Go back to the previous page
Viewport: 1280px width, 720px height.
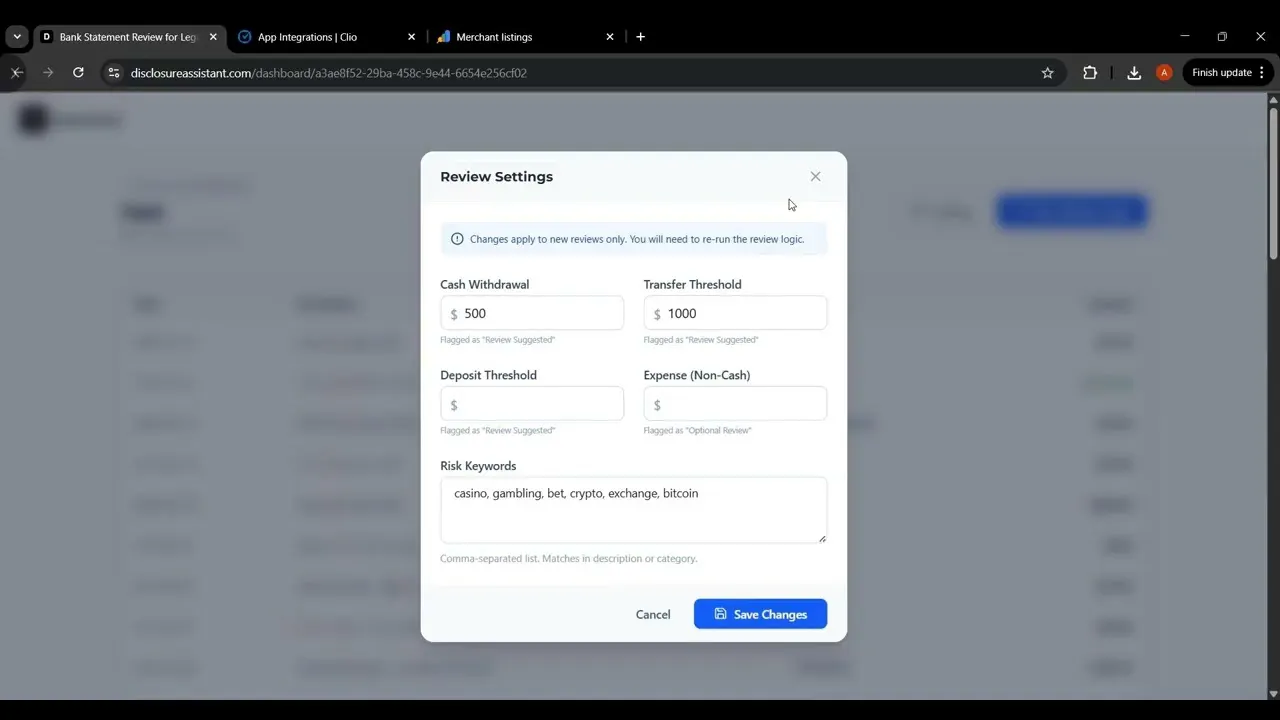coord(17,73)
